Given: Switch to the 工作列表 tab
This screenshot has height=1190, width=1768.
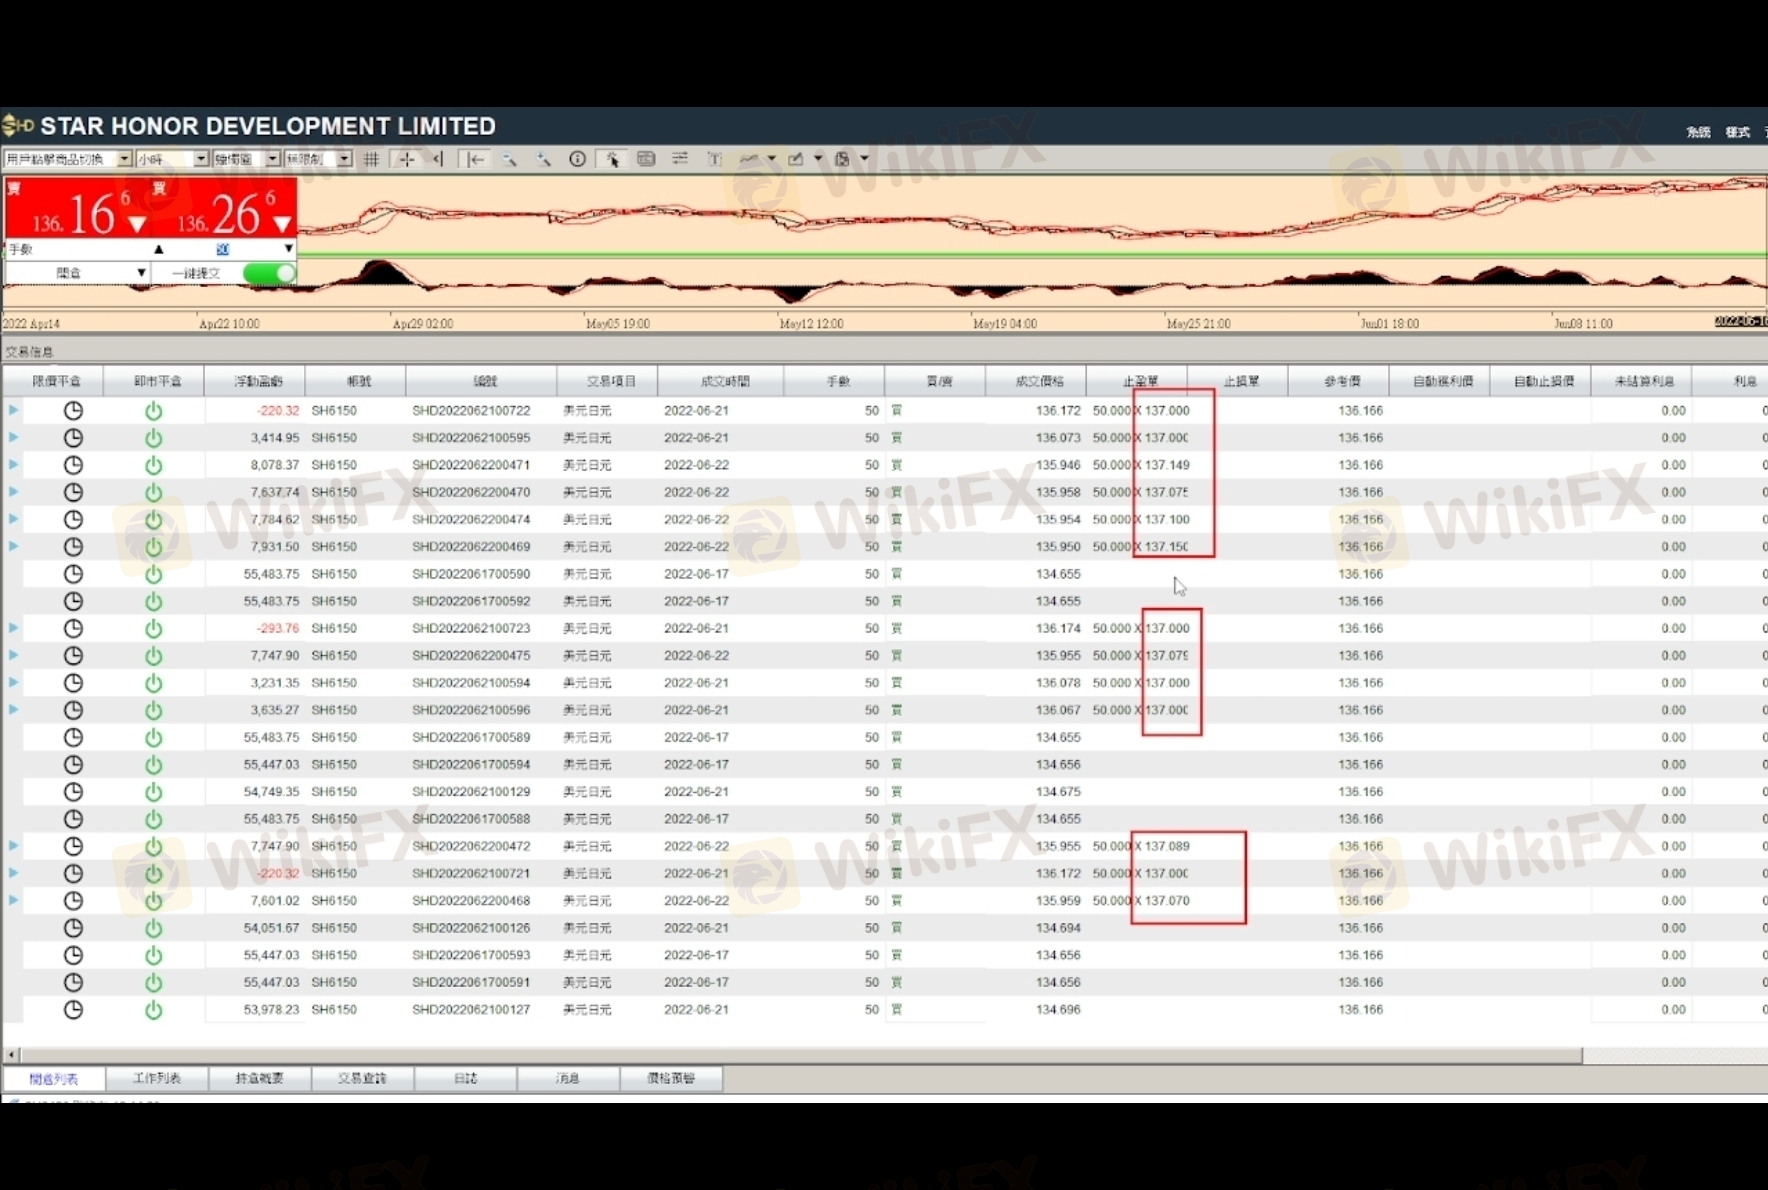Looking at the screenshot, I should click(157, 1078).
